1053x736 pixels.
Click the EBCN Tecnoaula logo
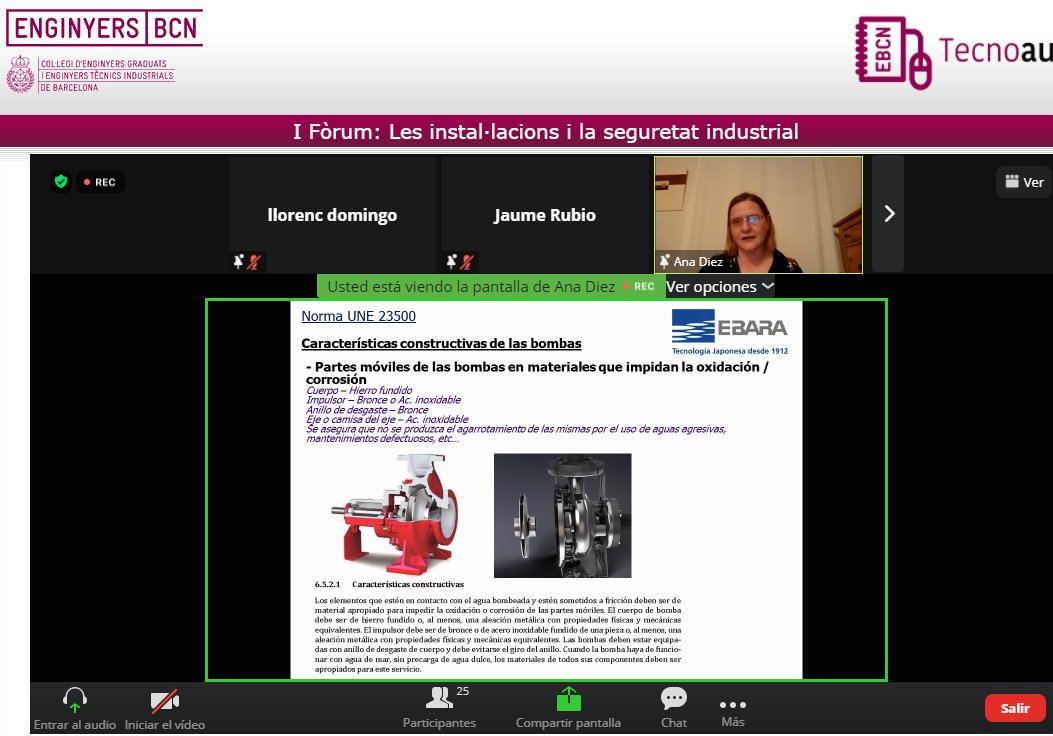click(x=954, y=52)
